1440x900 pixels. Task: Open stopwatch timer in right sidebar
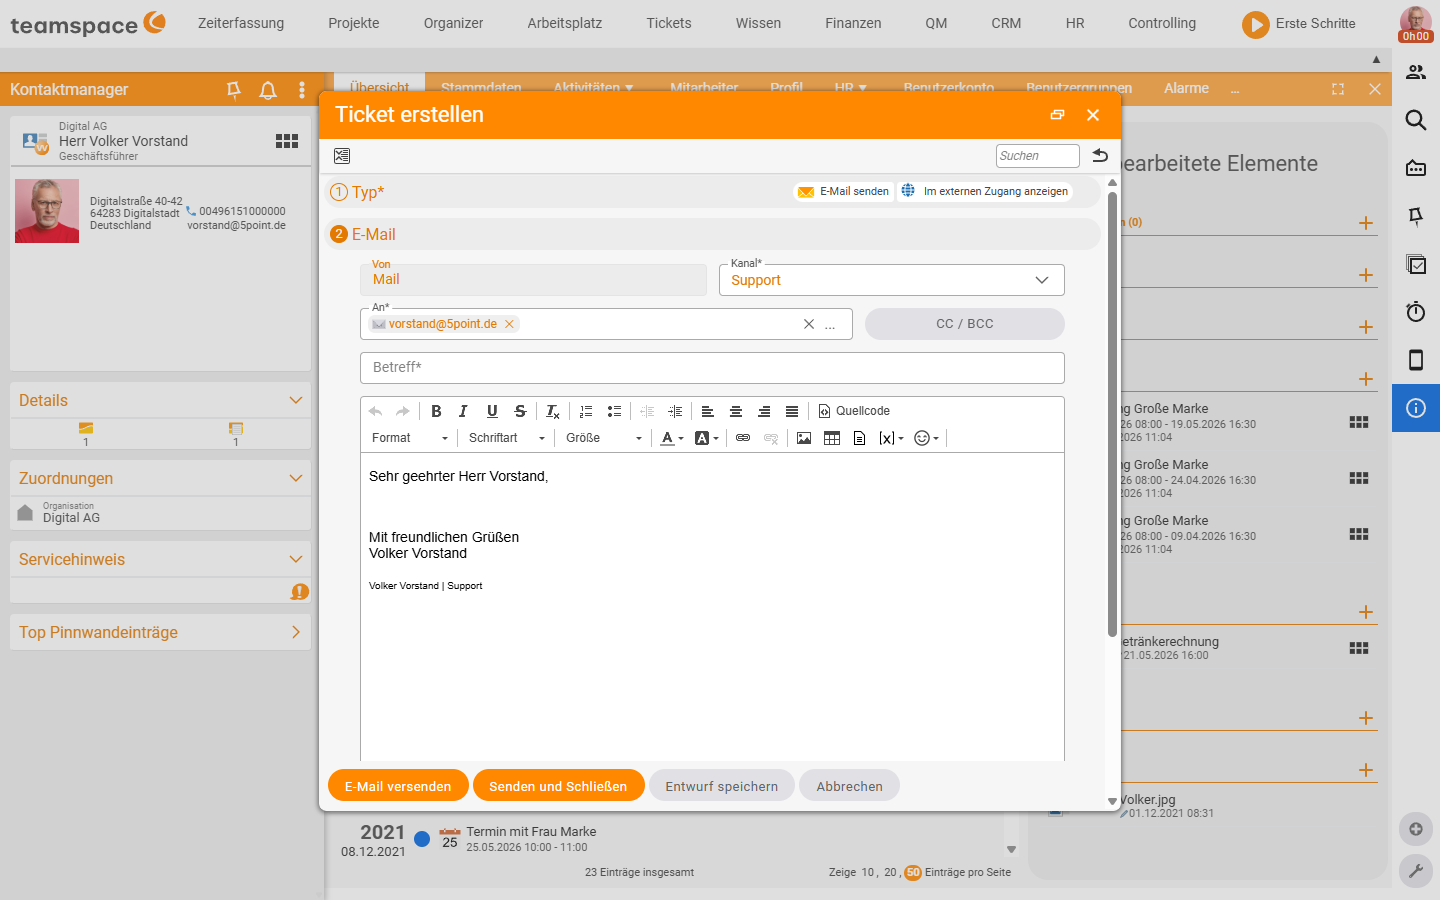[x=1416, y=312]
